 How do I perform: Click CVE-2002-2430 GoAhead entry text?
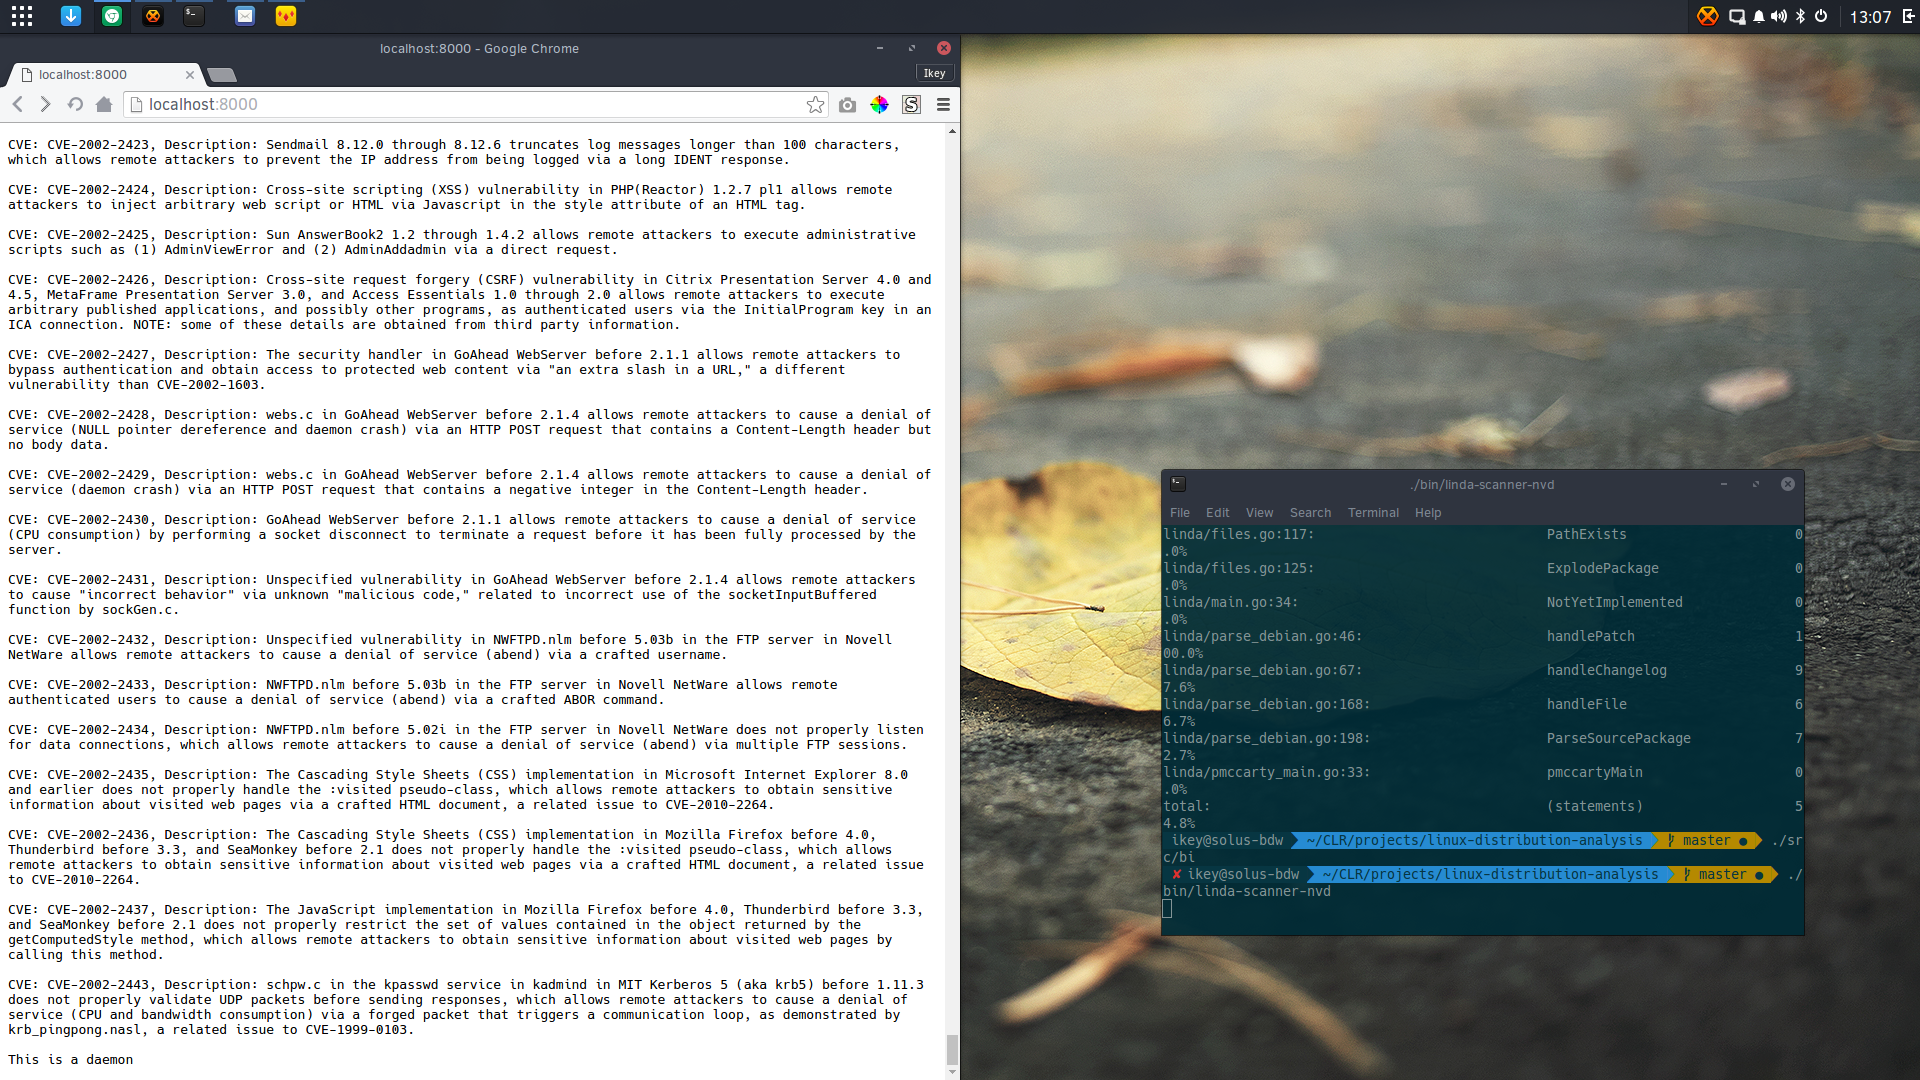pyautogui.click(x=462, y=535)
